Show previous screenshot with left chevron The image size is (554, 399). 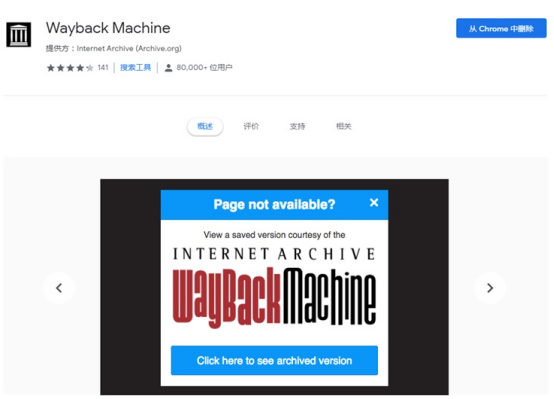(59, 288)
